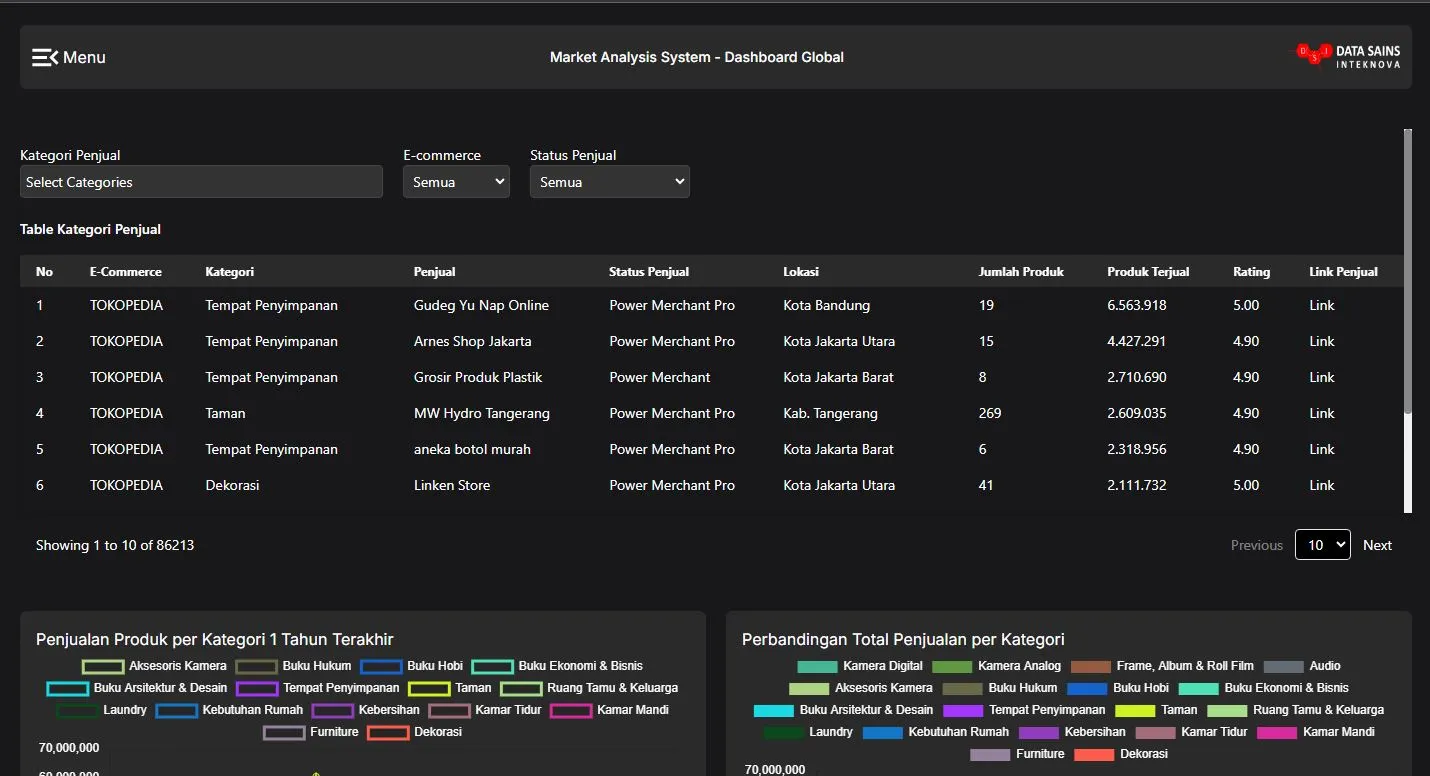
Task: Select the seller name Gudeg Yu Nap Online
Action: (481, 305)
